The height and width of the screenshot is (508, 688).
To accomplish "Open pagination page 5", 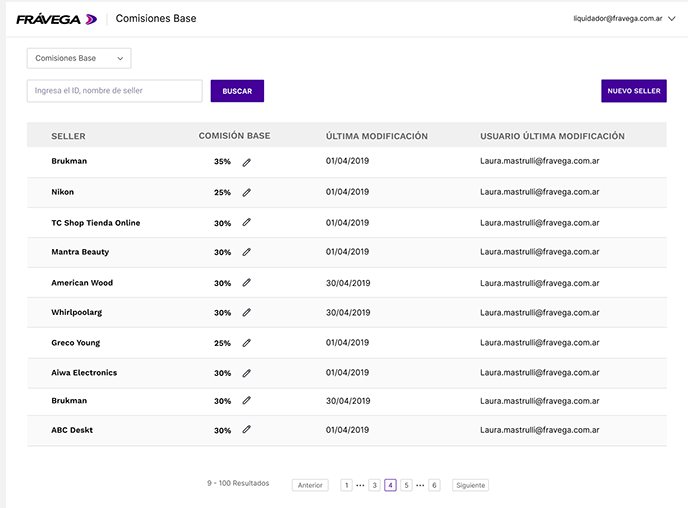I will coord(406,485).
